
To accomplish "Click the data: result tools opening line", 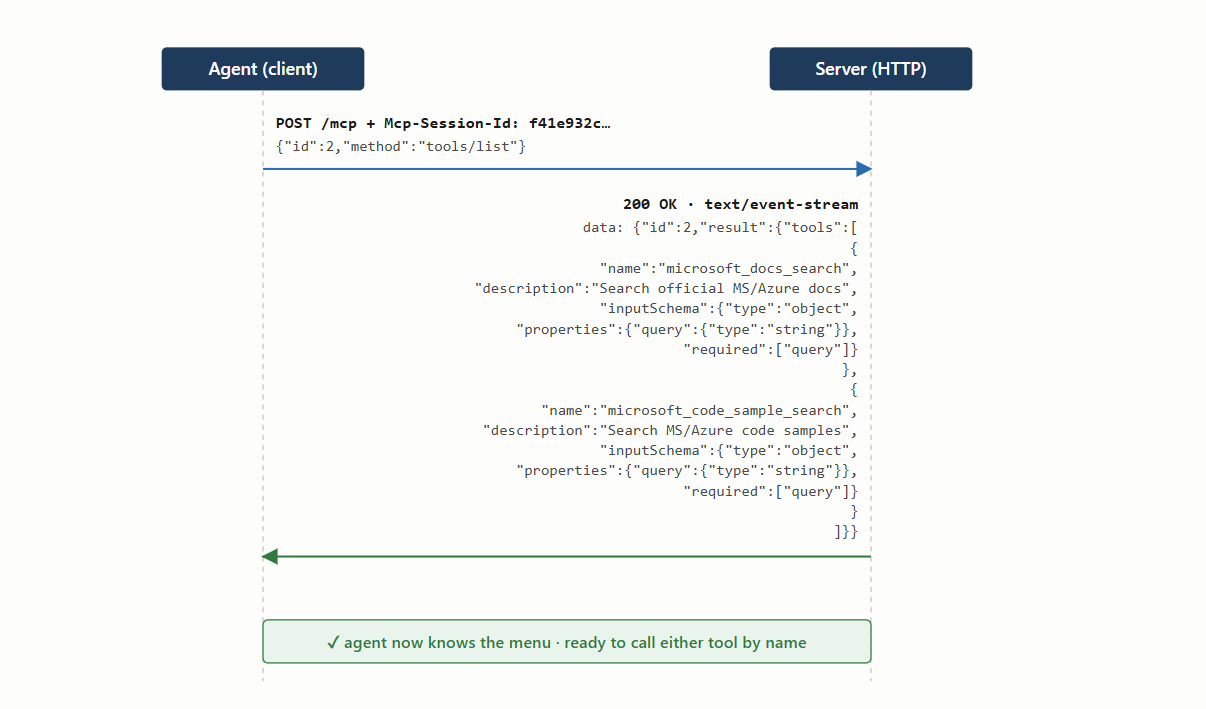I will (x=720, y=227).
